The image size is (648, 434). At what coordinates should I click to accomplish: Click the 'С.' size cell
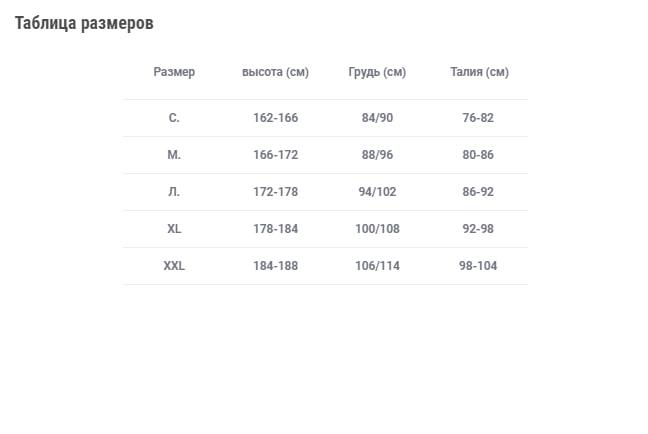(174, 118)
